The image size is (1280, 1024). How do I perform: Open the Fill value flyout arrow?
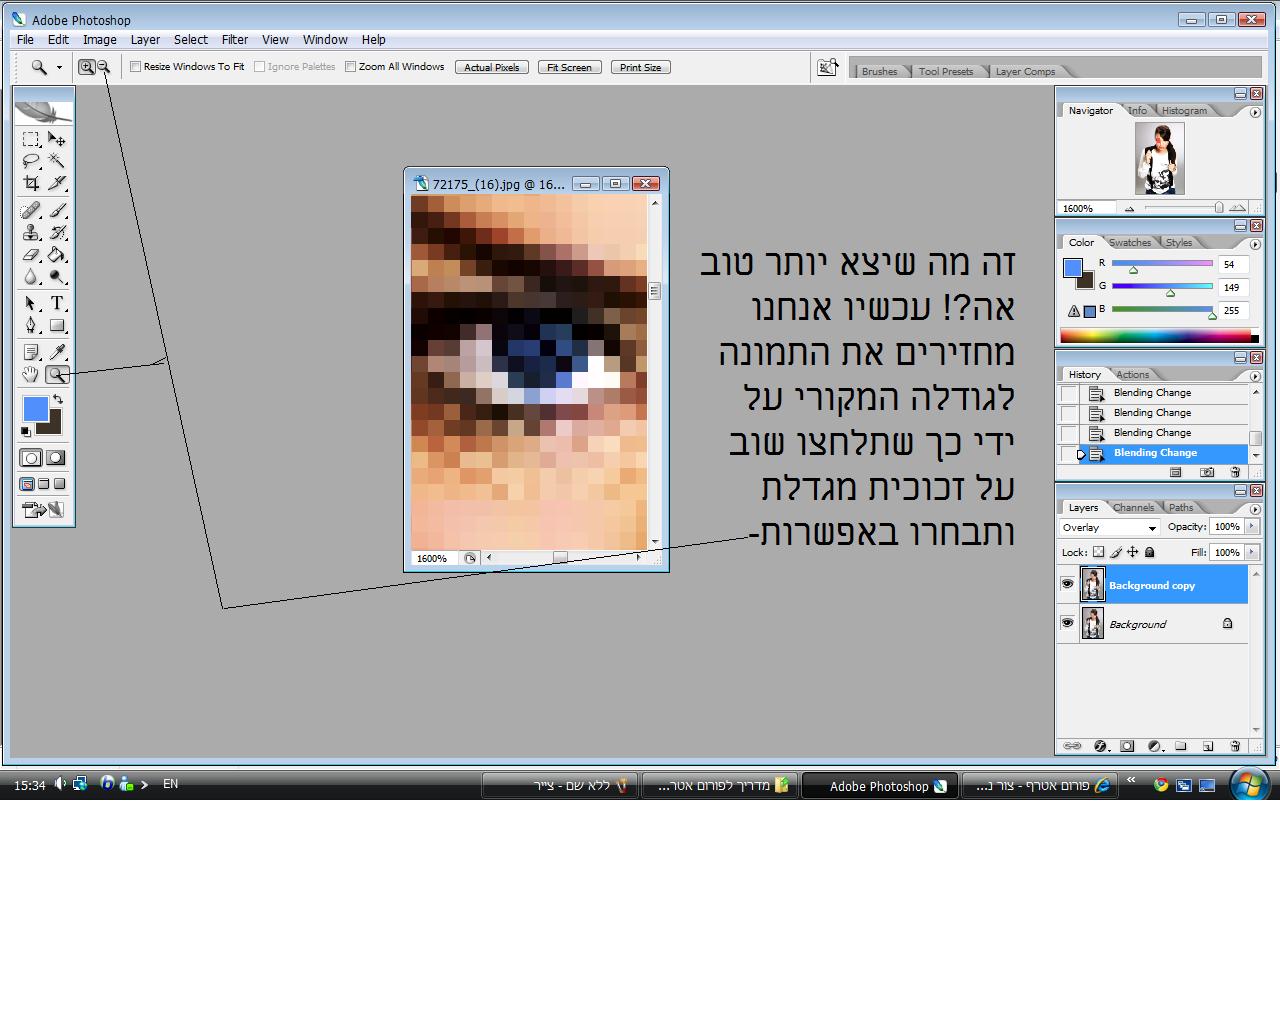[1251, 552]
